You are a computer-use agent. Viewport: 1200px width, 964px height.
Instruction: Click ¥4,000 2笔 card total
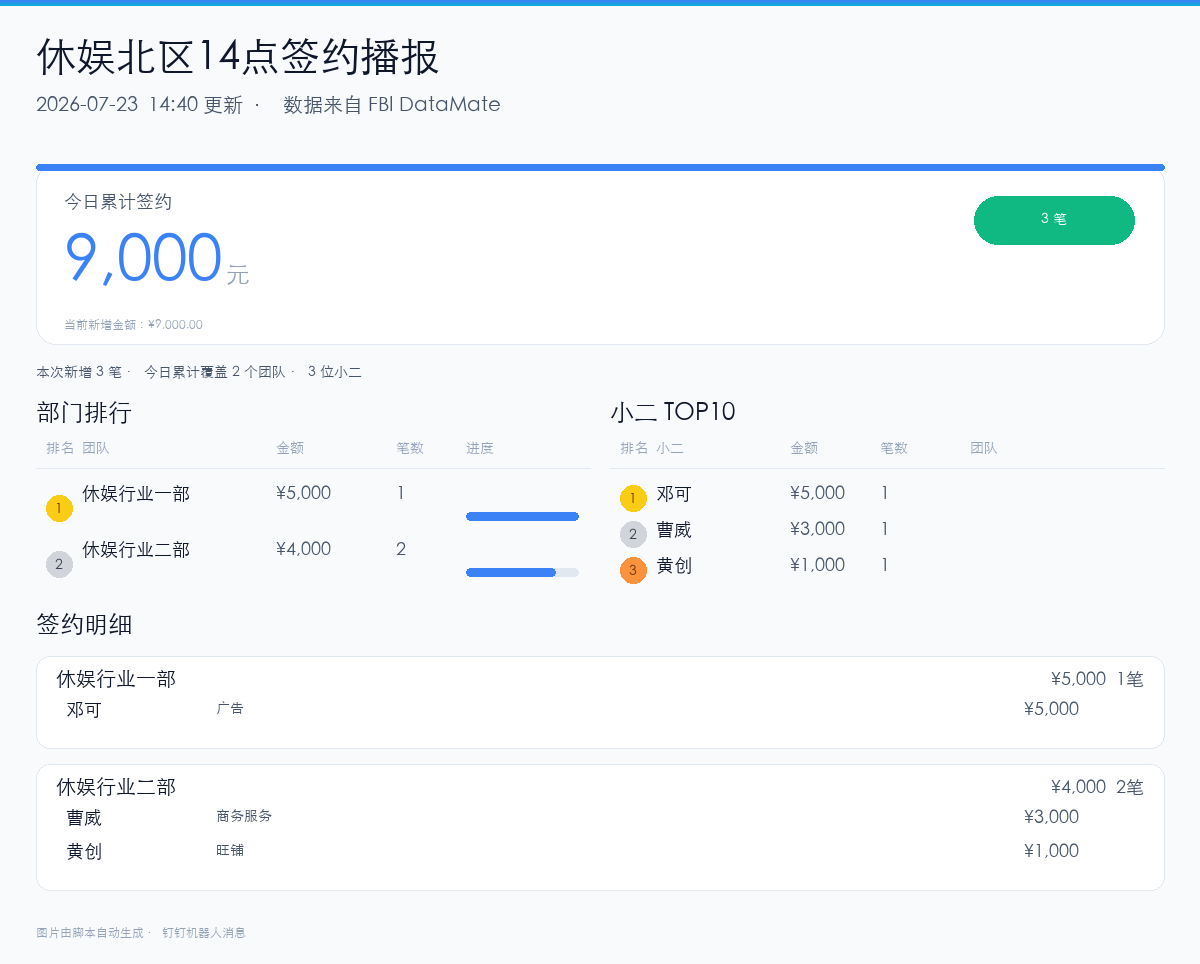(x=1097, y=787)
